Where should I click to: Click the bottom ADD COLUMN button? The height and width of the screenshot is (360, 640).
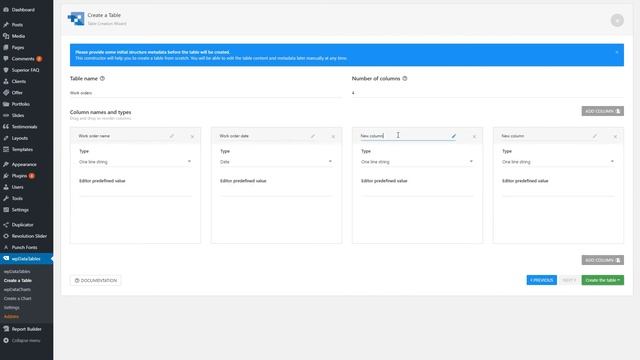click(x=602, y=260)
